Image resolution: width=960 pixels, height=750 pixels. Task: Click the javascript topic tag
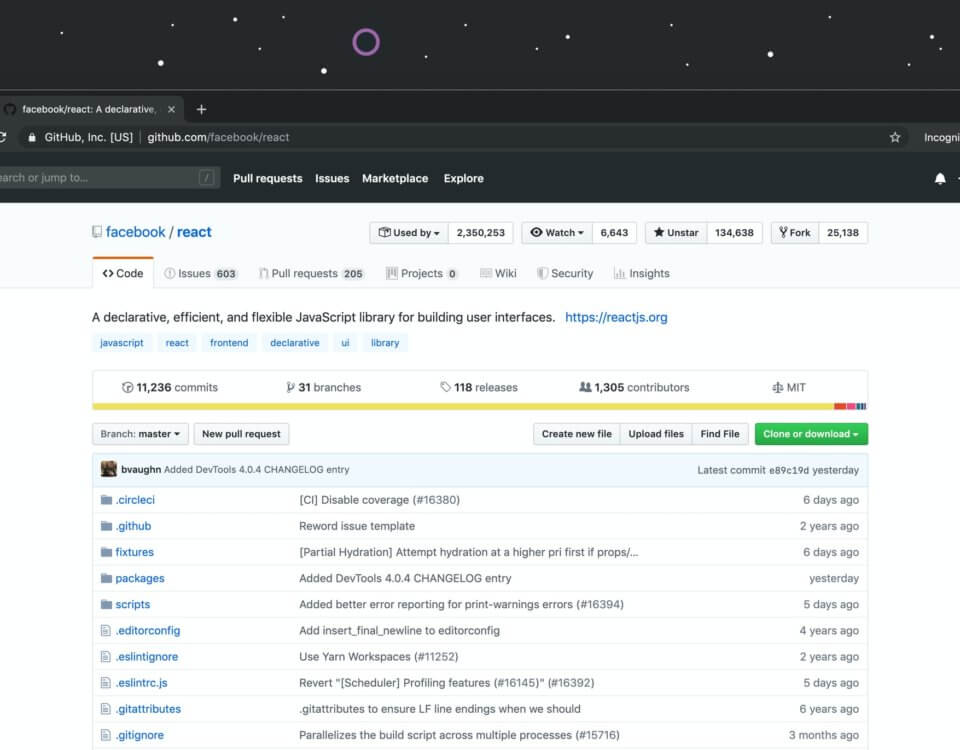click(121, 343)
